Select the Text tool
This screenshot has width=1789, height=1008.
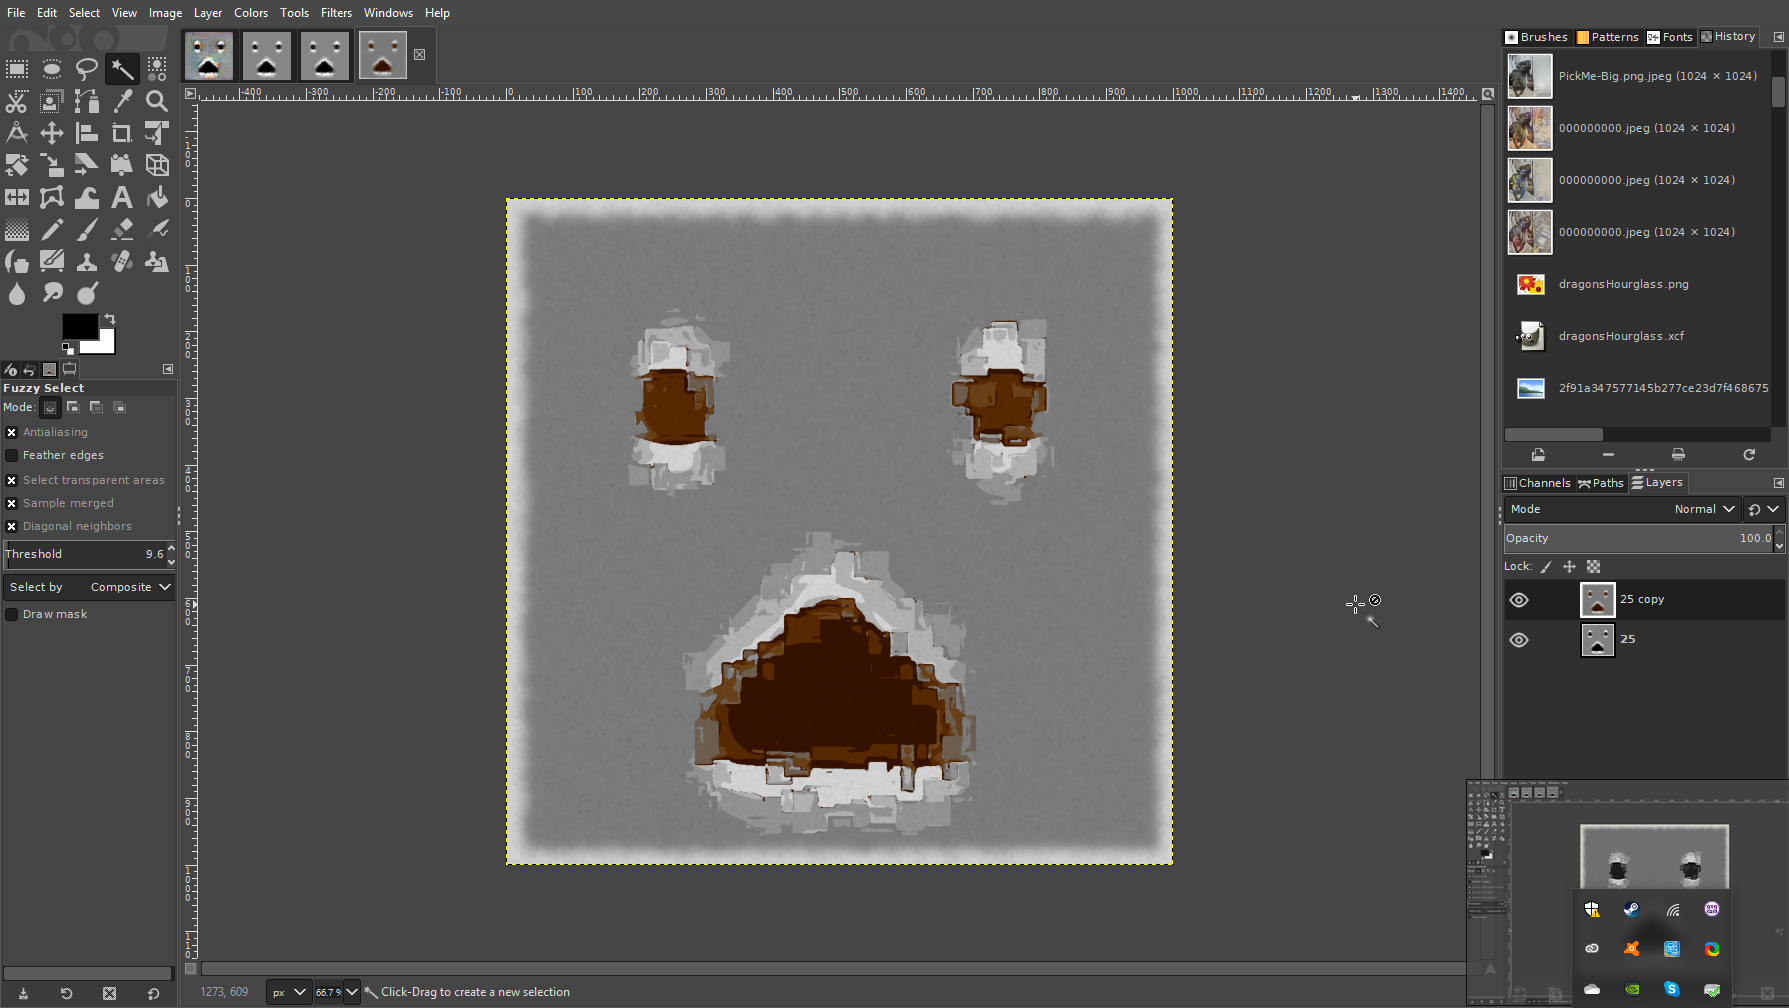pos(122,197)
